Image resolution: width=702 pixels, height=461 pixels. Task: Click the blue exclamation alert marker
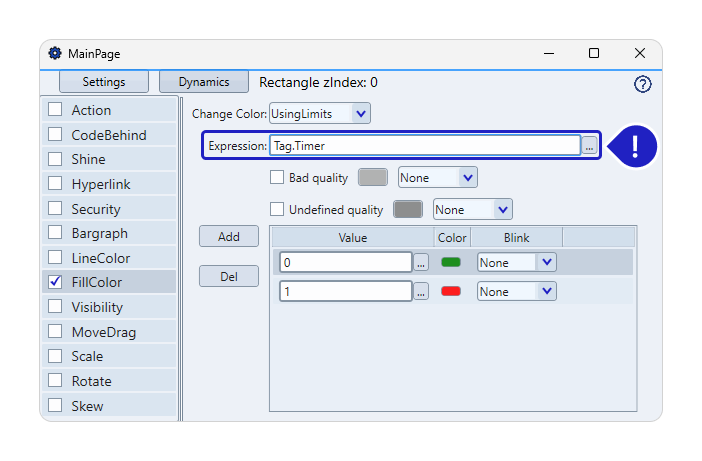point(636,146)
